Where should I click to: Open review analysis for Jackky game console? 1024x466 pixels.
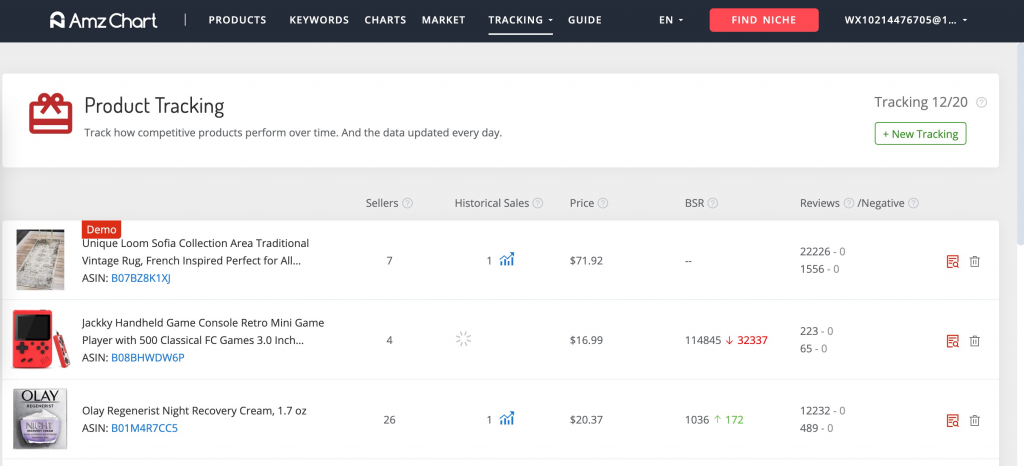953,341
